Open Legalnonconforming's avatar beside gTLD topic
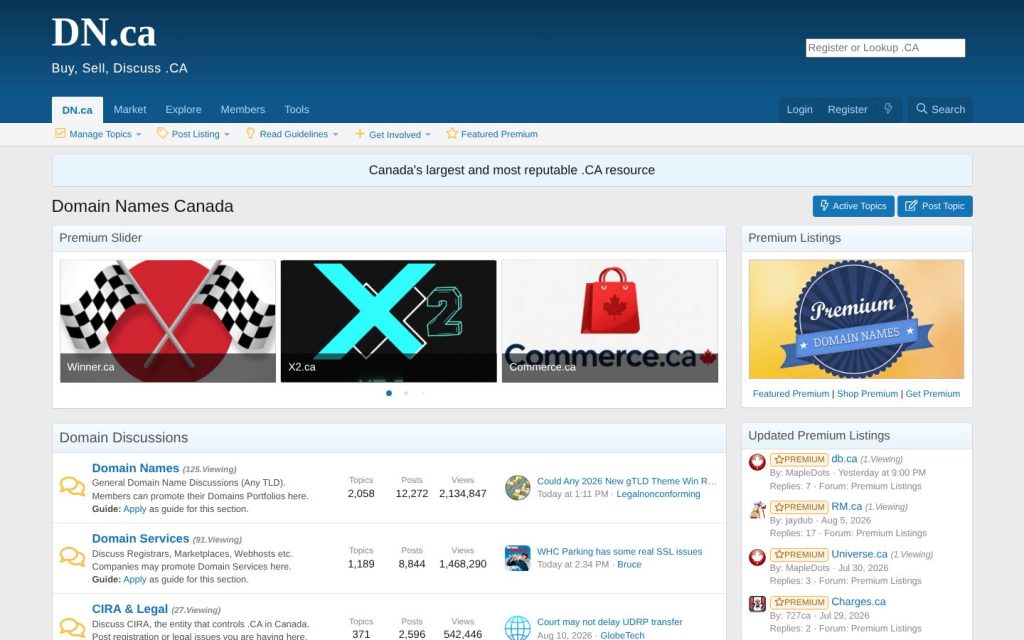Viewport: 1024px width, 640px height. 518,488
